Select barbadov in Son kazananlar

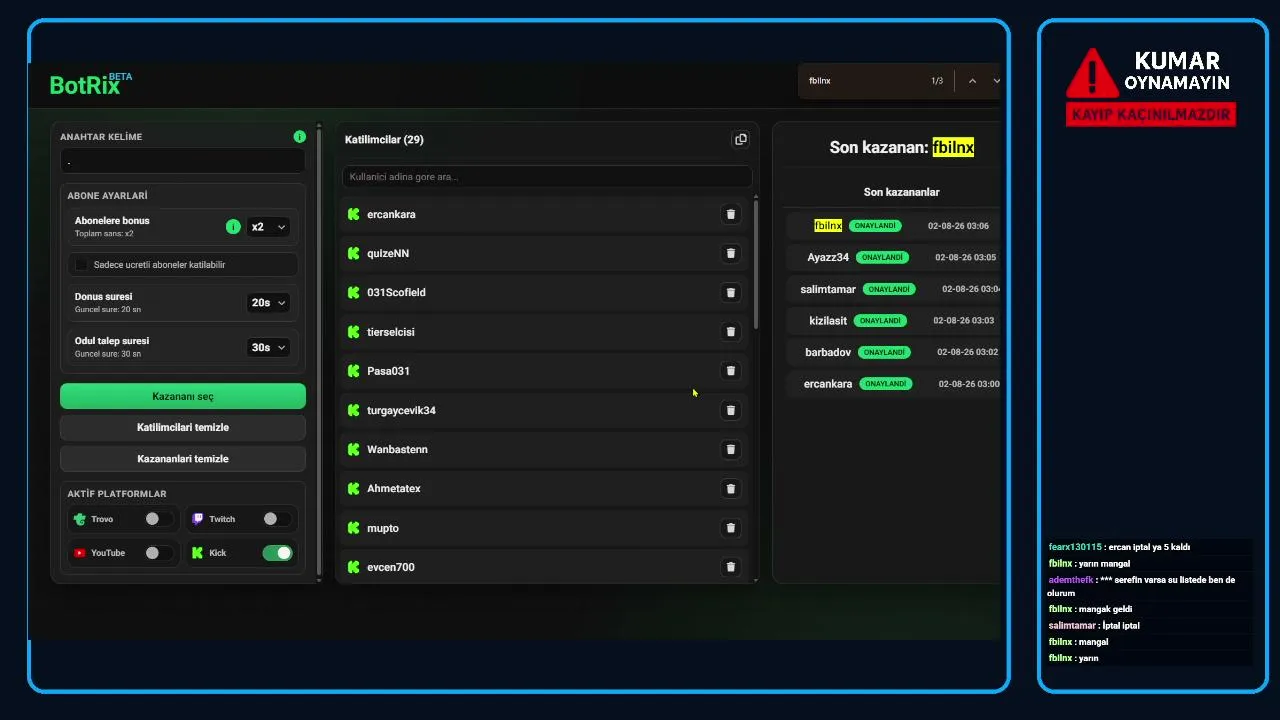828,352
